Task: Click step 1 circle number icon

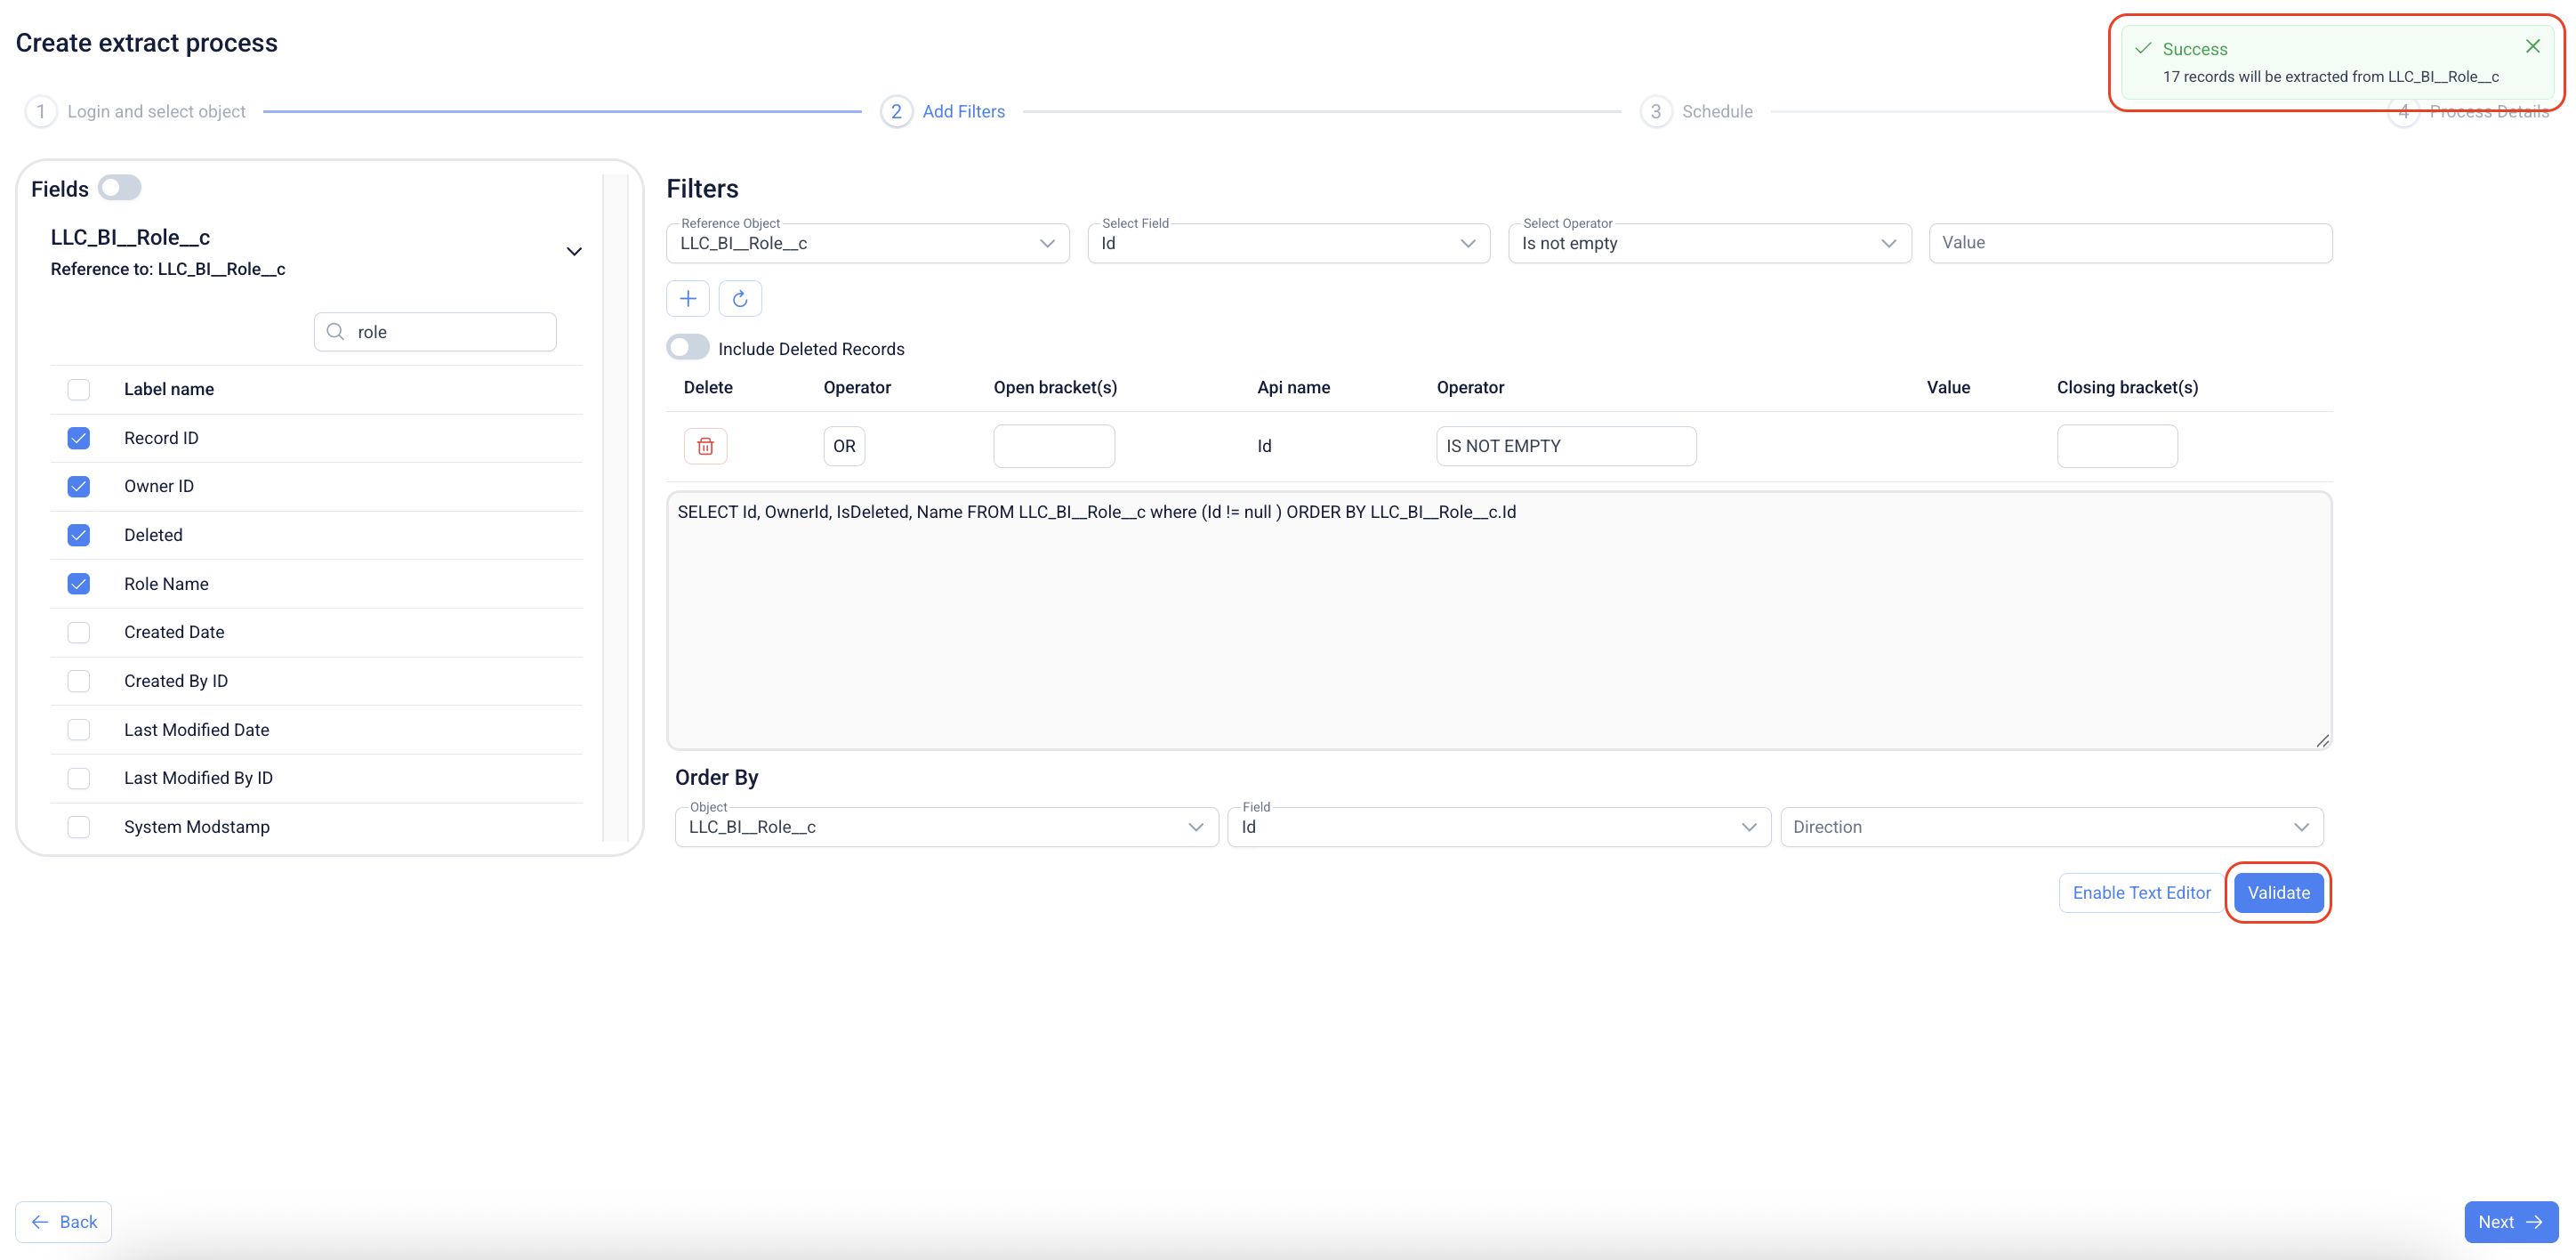Action: point(41,111)
